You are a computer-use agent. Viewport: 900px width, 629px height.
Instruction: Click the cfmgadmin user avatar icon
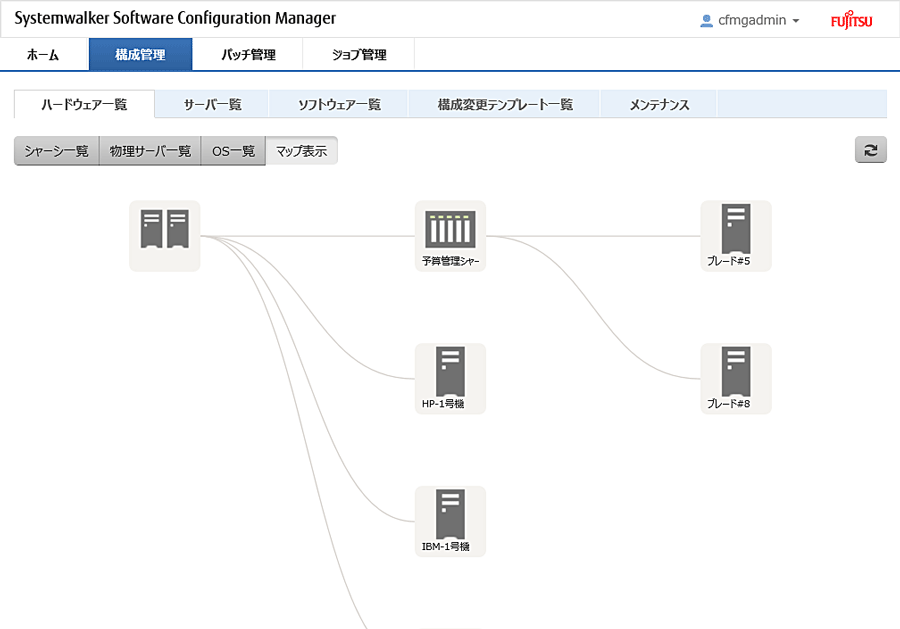tap(707, 21)
